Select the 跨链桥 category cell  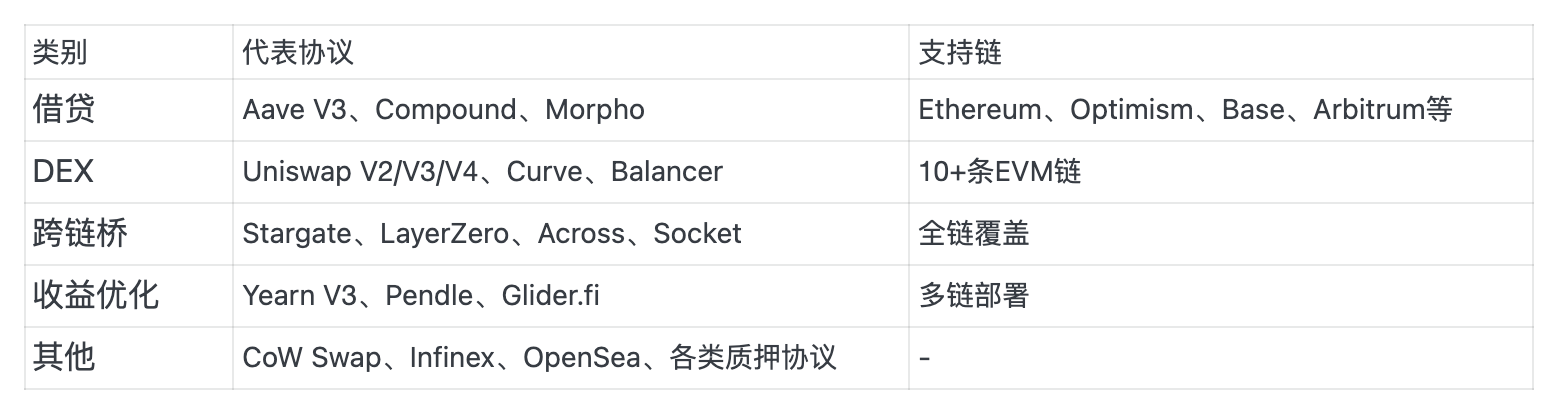[80, 233]
